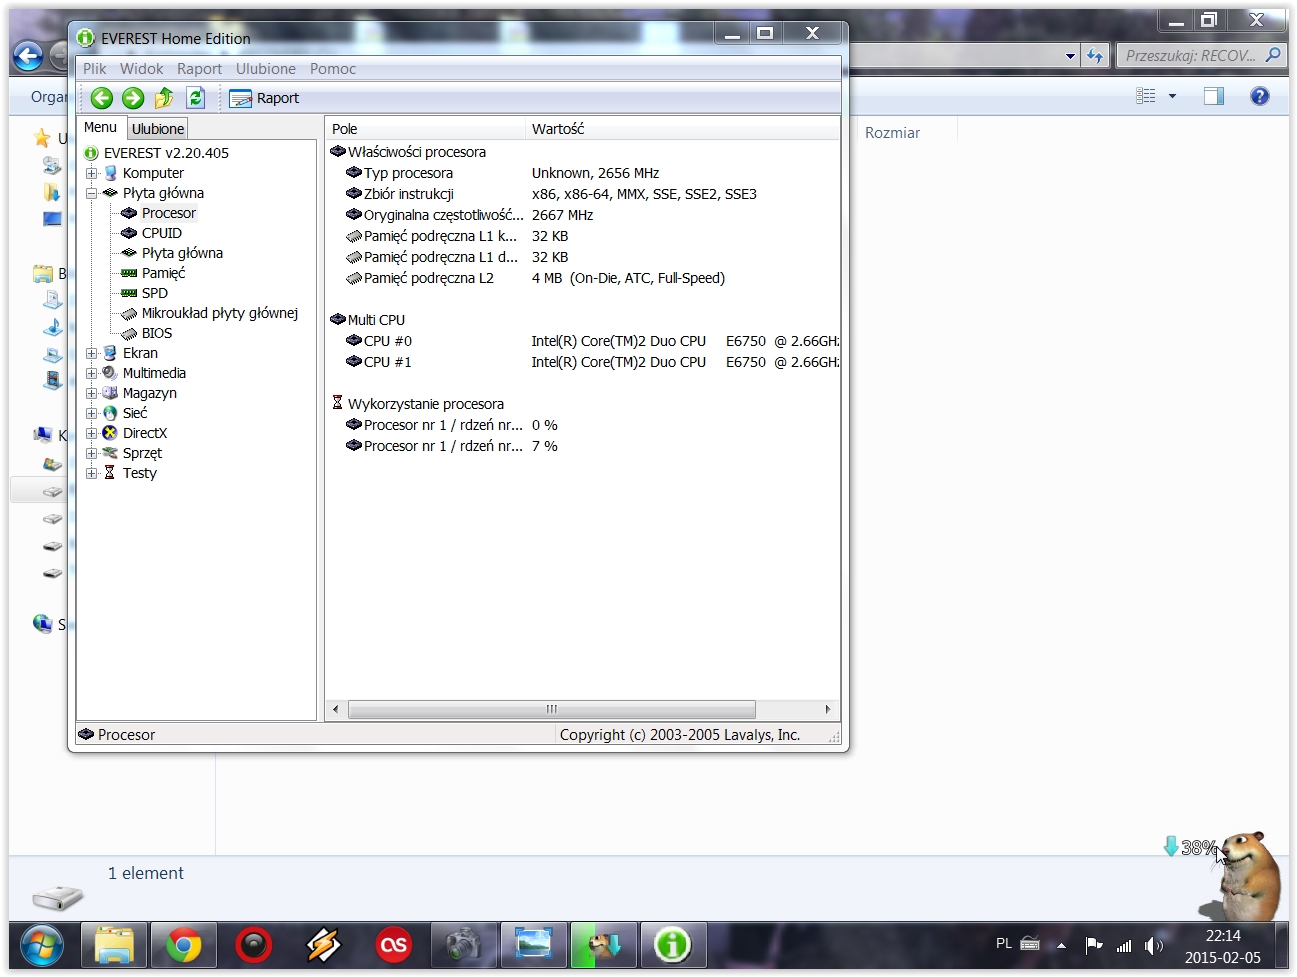Expand the Komputer tree node
Image resolution: width=1297 pixels, height=977 pixels.
[91, 173]
